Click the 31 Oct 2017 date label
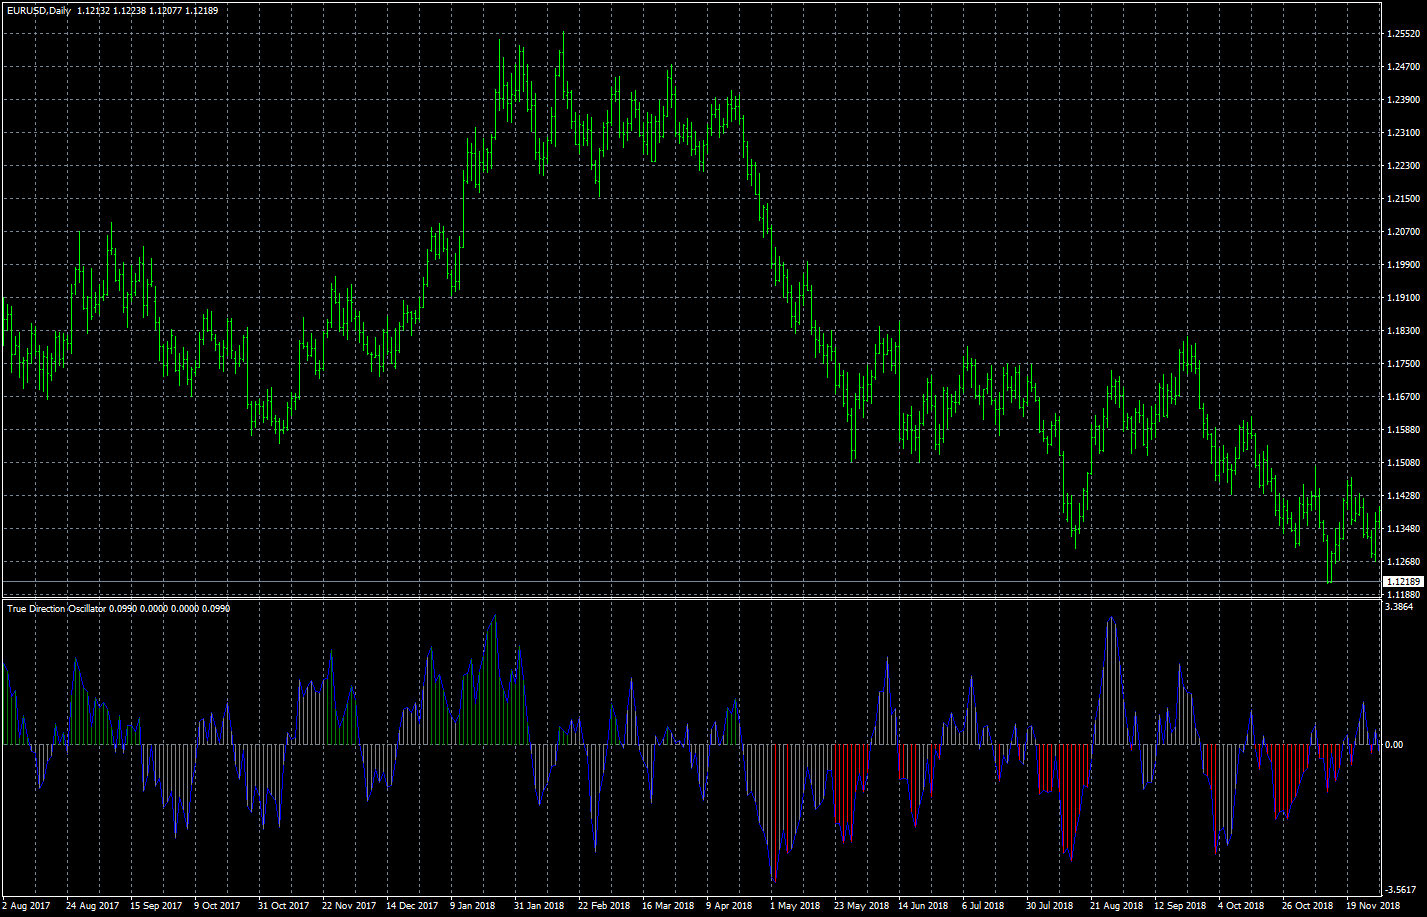The image size is (1427, 917). [x=283, y=906]
